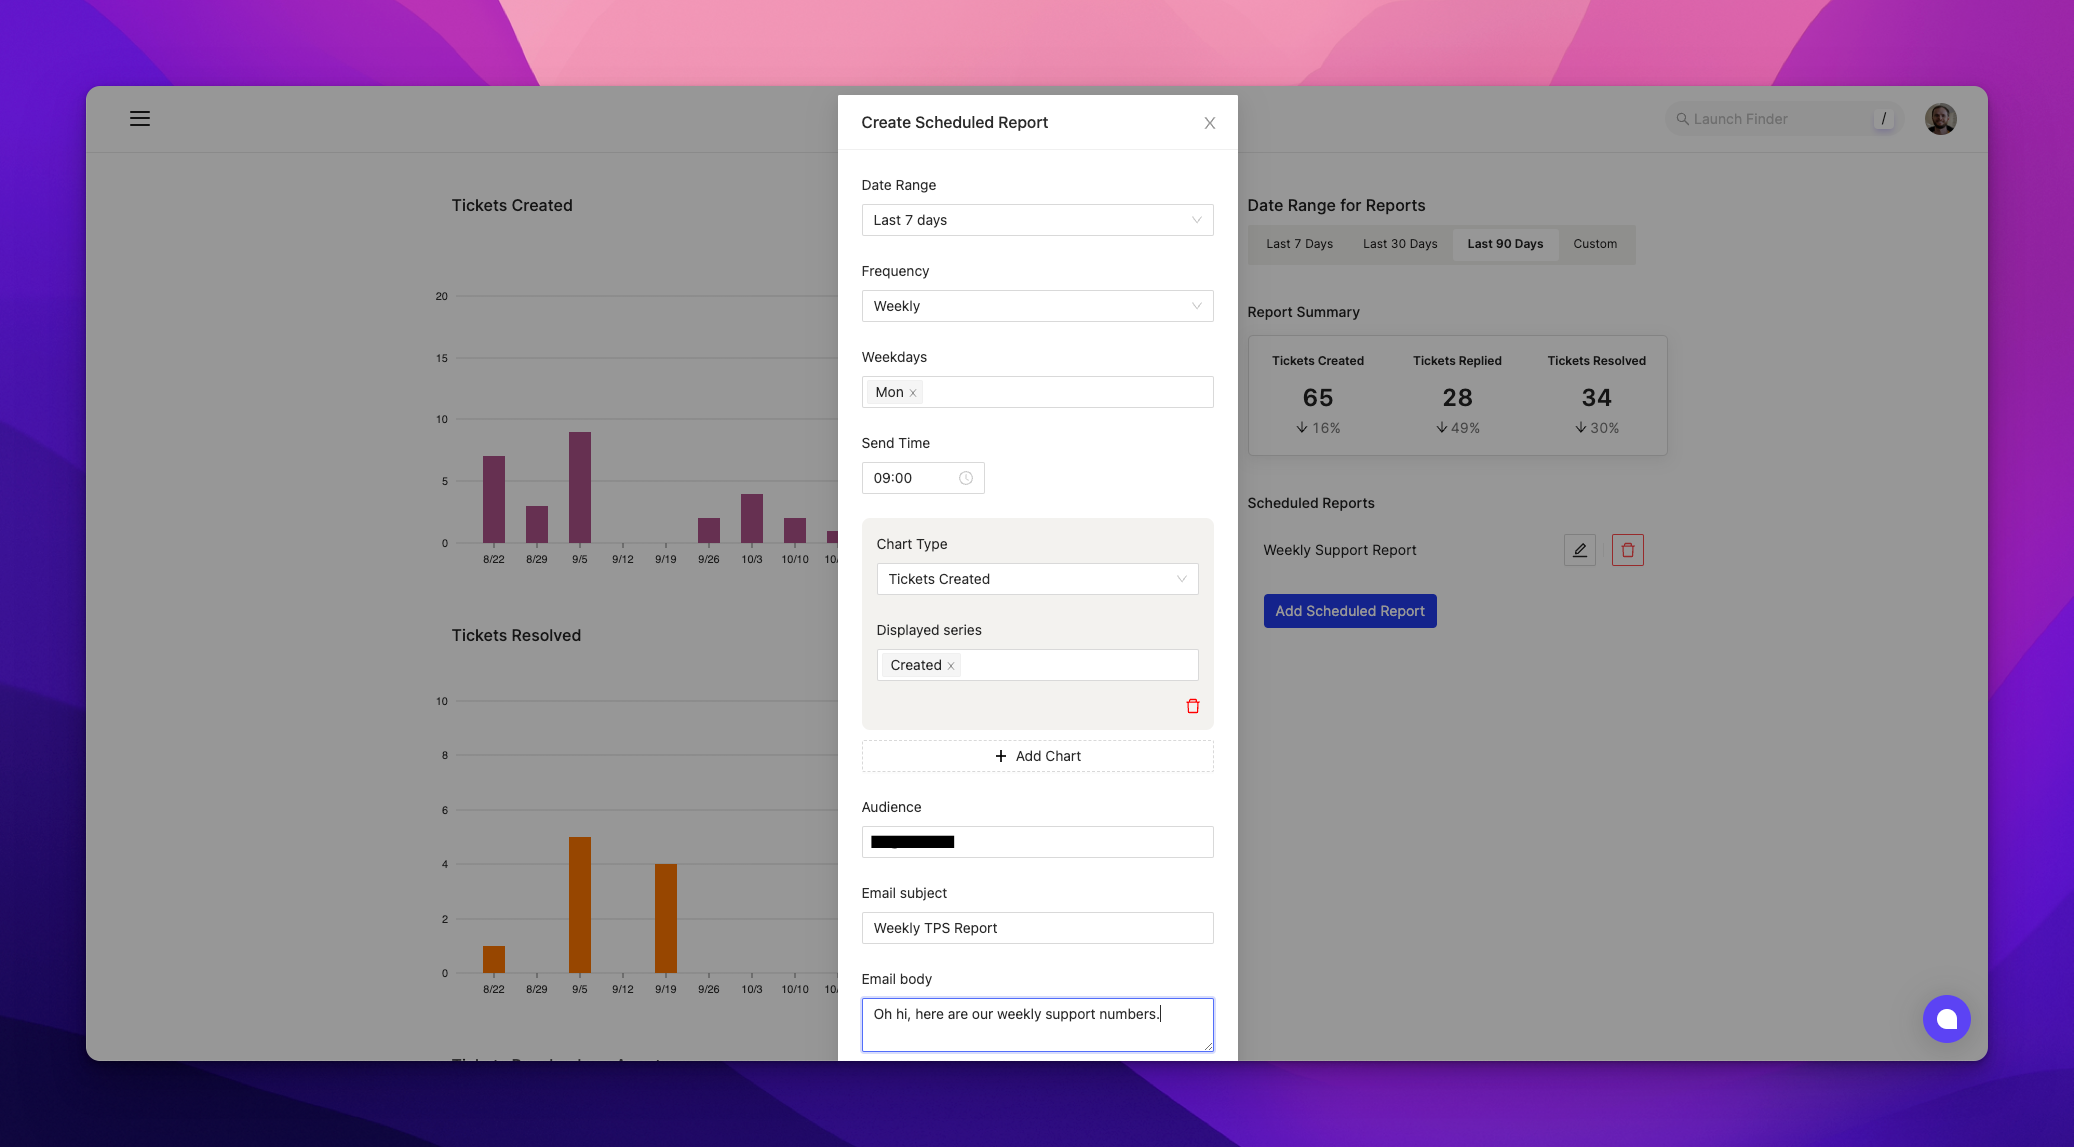2074x1147 pixels.
Task: Click the Tickets Replied count 28
Action: click(1457, 398)
